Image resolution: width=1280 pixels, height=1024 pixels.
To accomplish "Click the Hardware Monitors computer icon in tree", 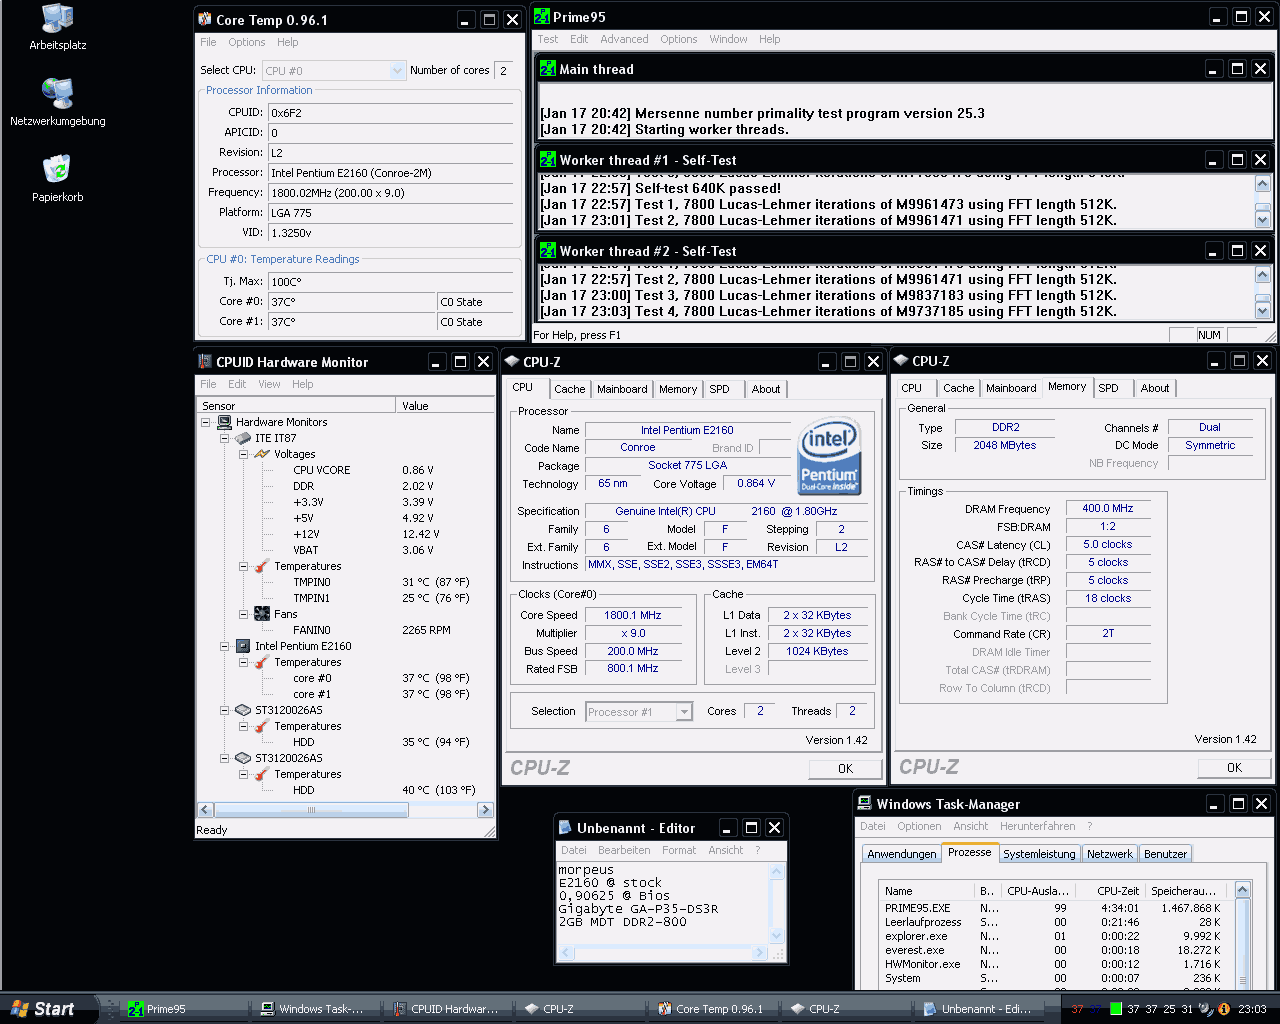I will (x=225, y=422).
